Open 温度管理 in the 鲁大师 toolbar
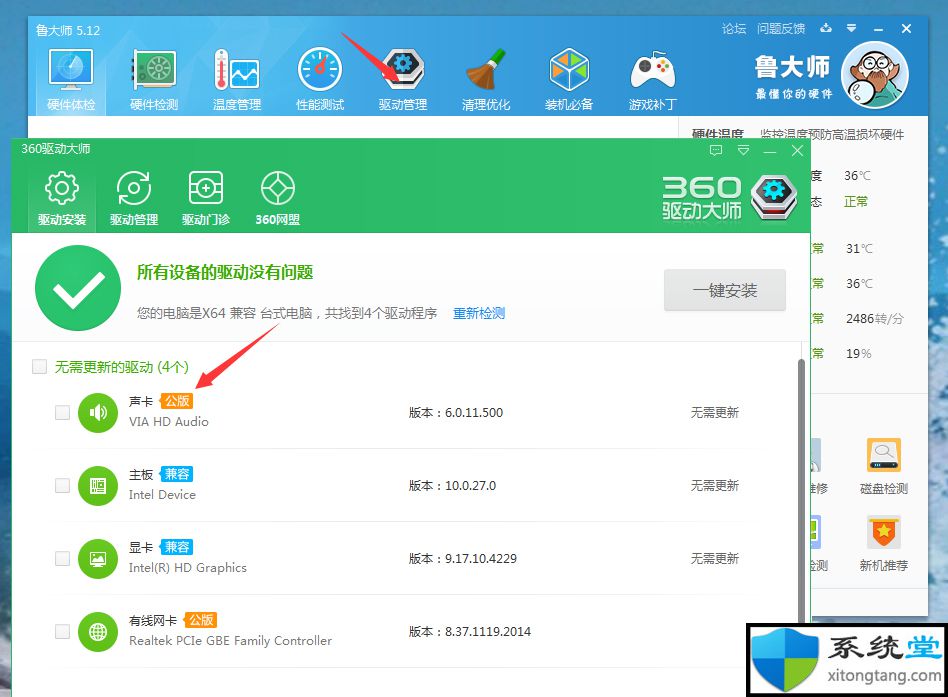This screenshot has height=697, width=948. point(237,80)
